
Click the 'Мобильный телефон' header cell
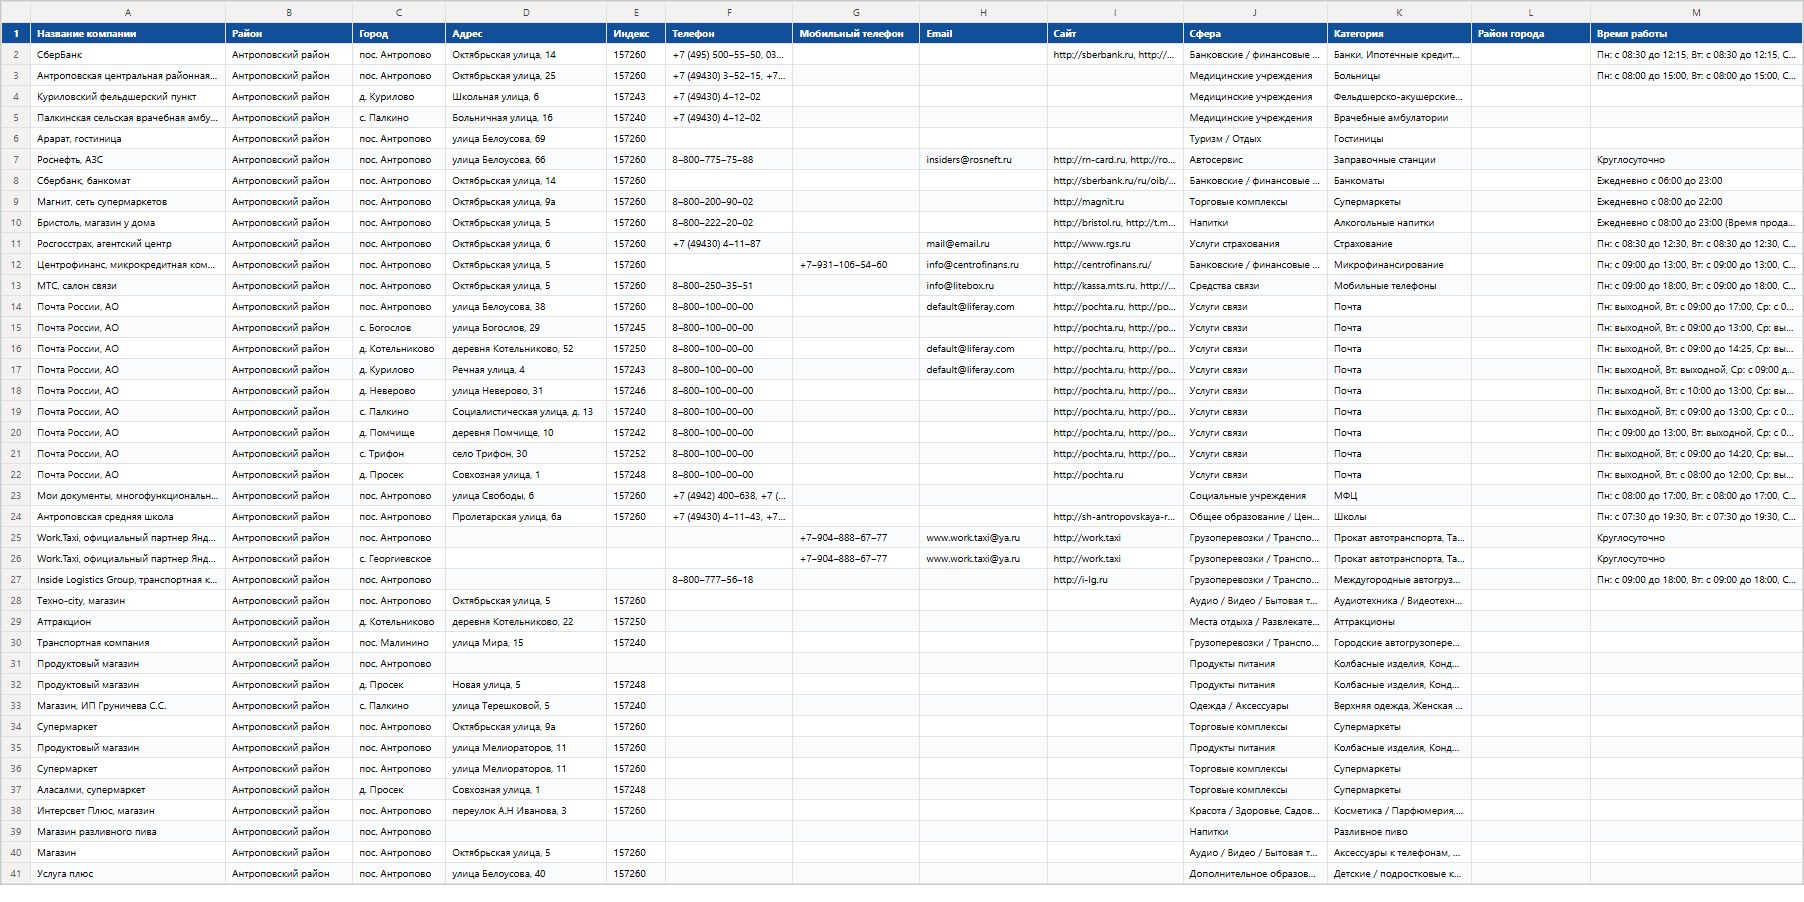click(856, 34)
